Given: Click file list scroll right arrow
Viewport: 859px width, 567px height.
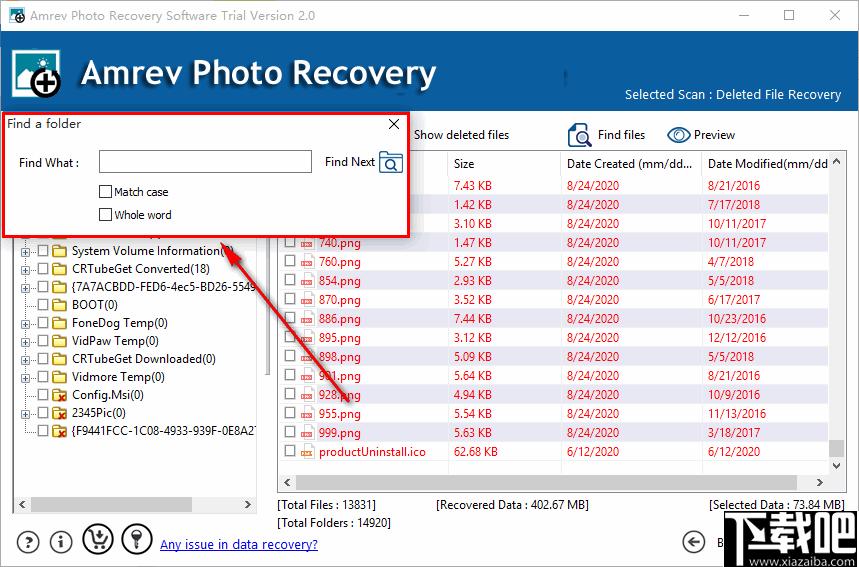Looking at the screenshot, I should [x=820, y=483].
